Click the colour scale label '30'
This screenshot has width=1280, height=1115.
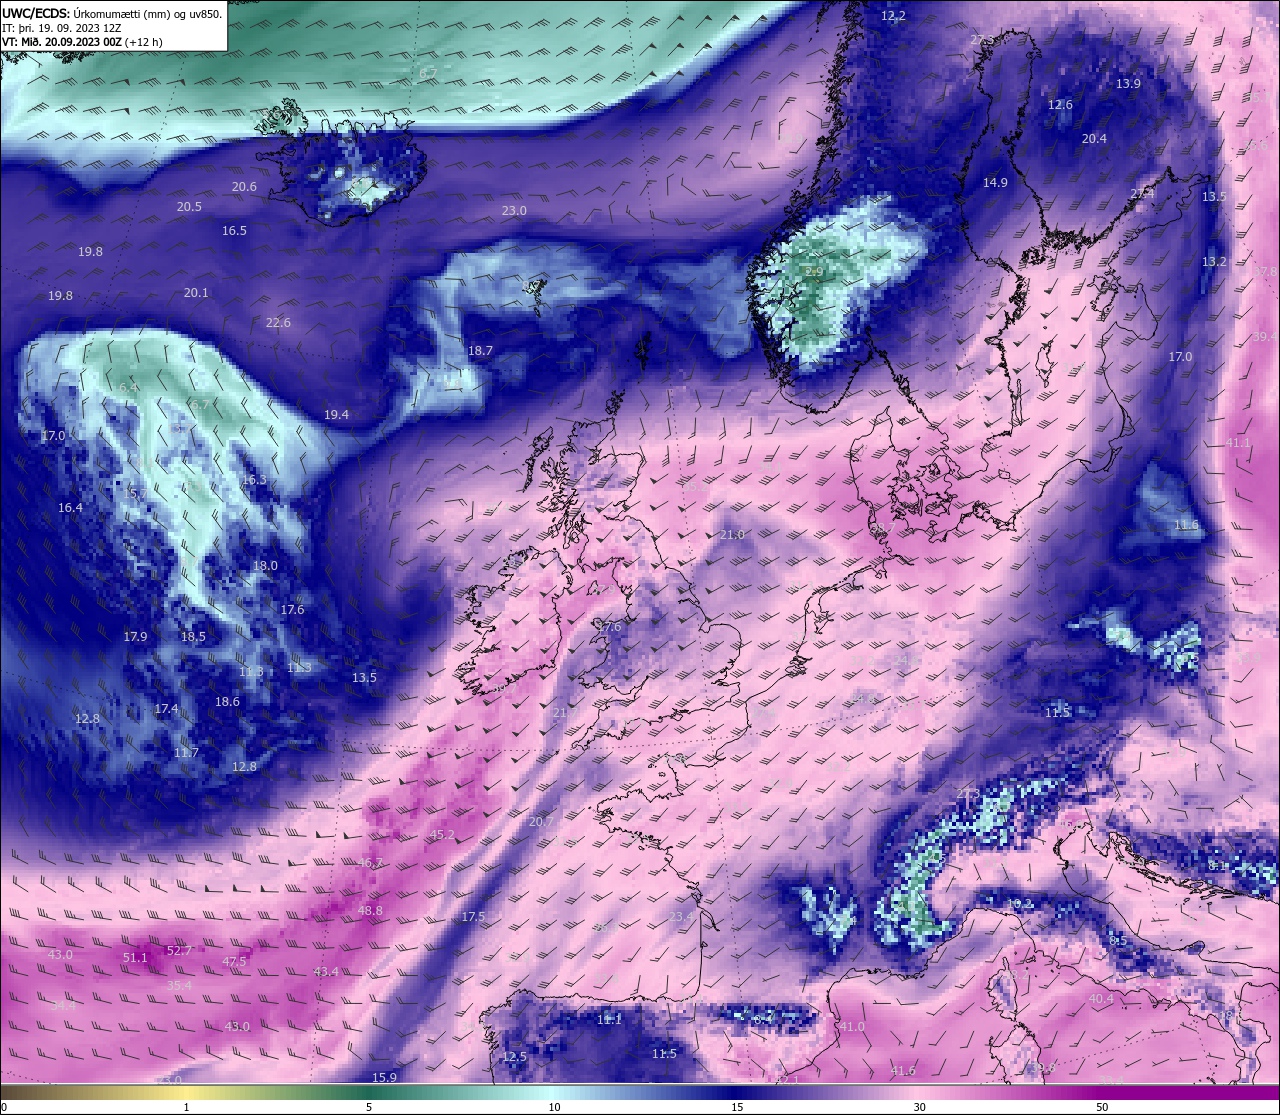tap(919, 1107)
